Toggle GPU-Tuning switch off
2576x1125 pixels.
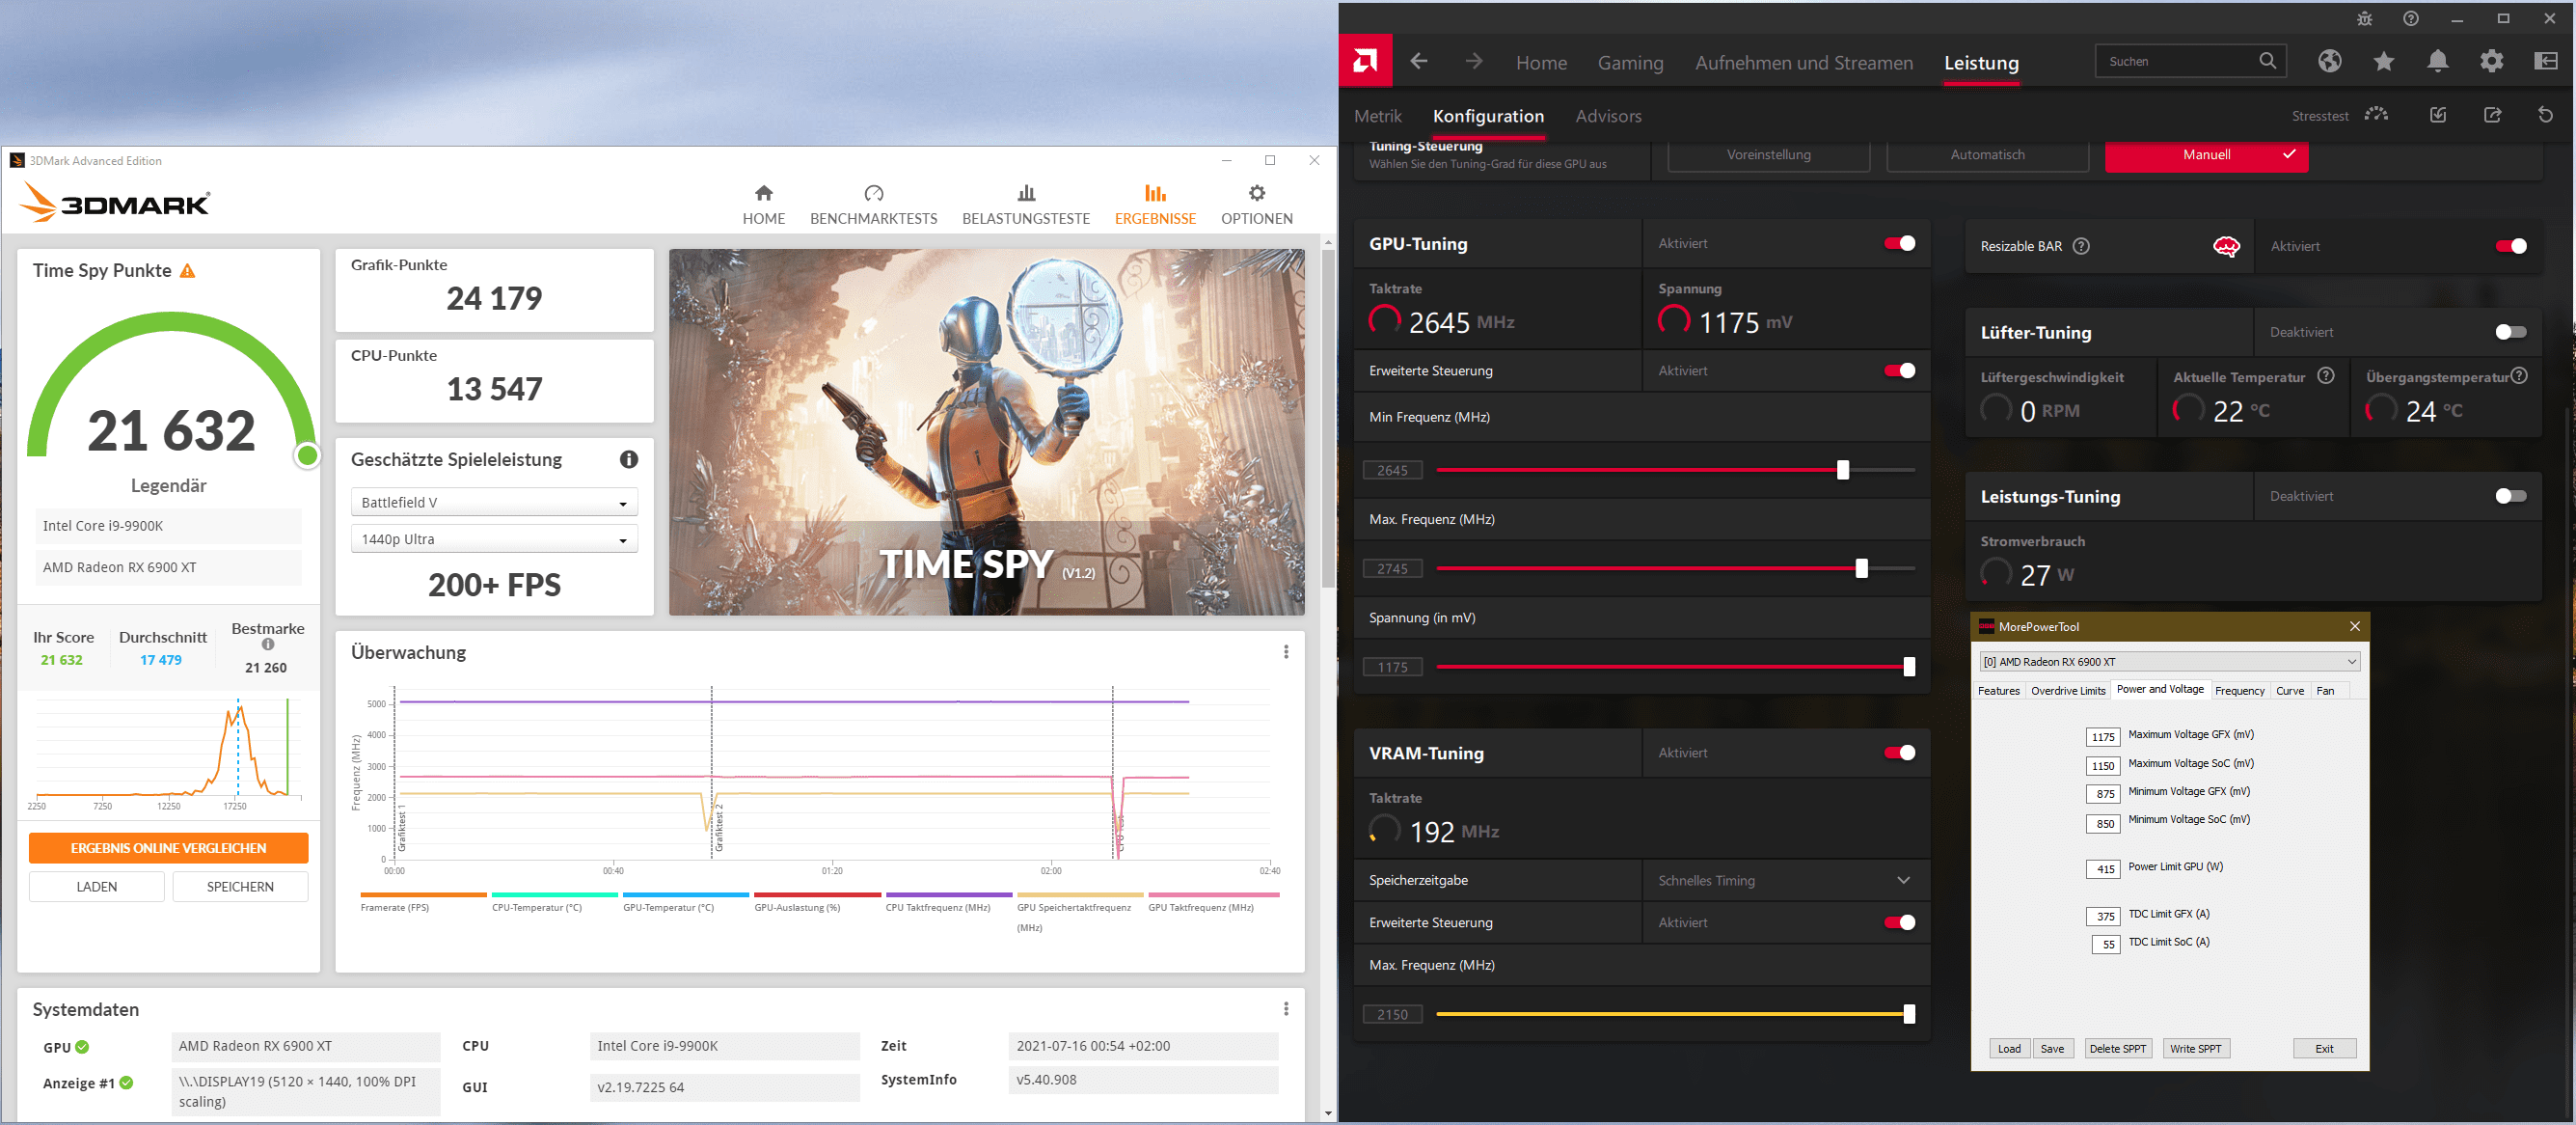(x=1900, y=244)
